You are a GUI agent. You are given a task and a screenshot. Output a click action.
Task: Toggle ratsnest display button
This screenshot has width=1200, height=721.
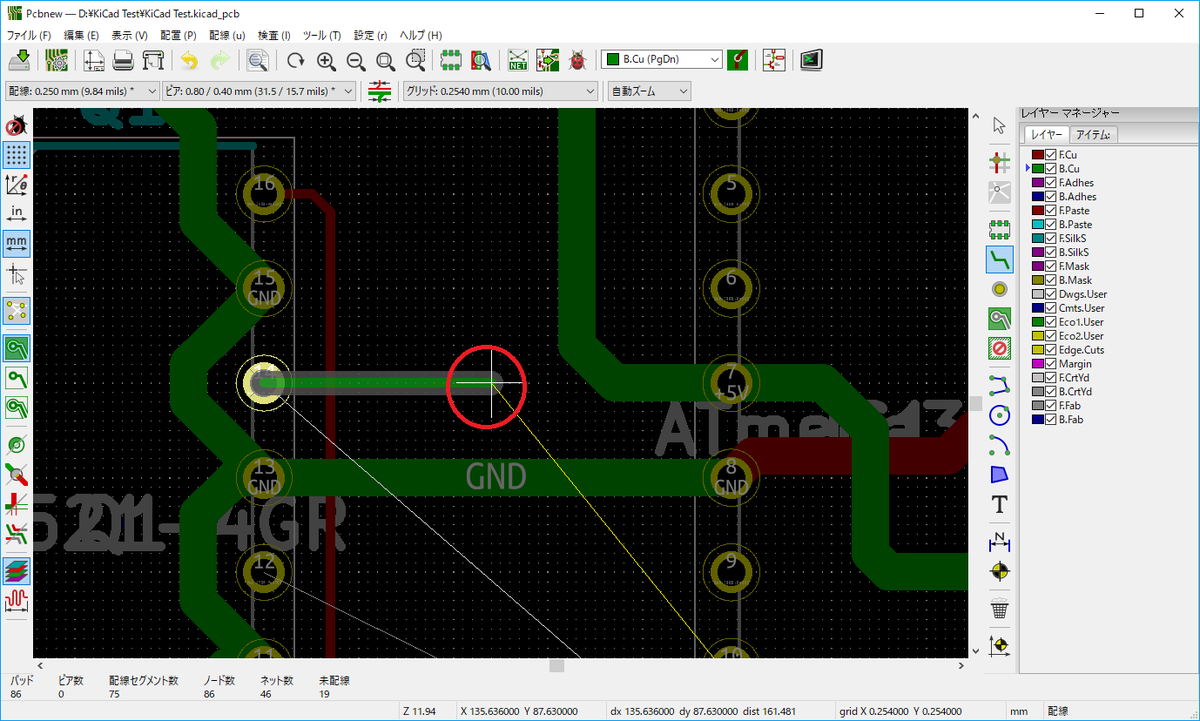coord(16,311)
